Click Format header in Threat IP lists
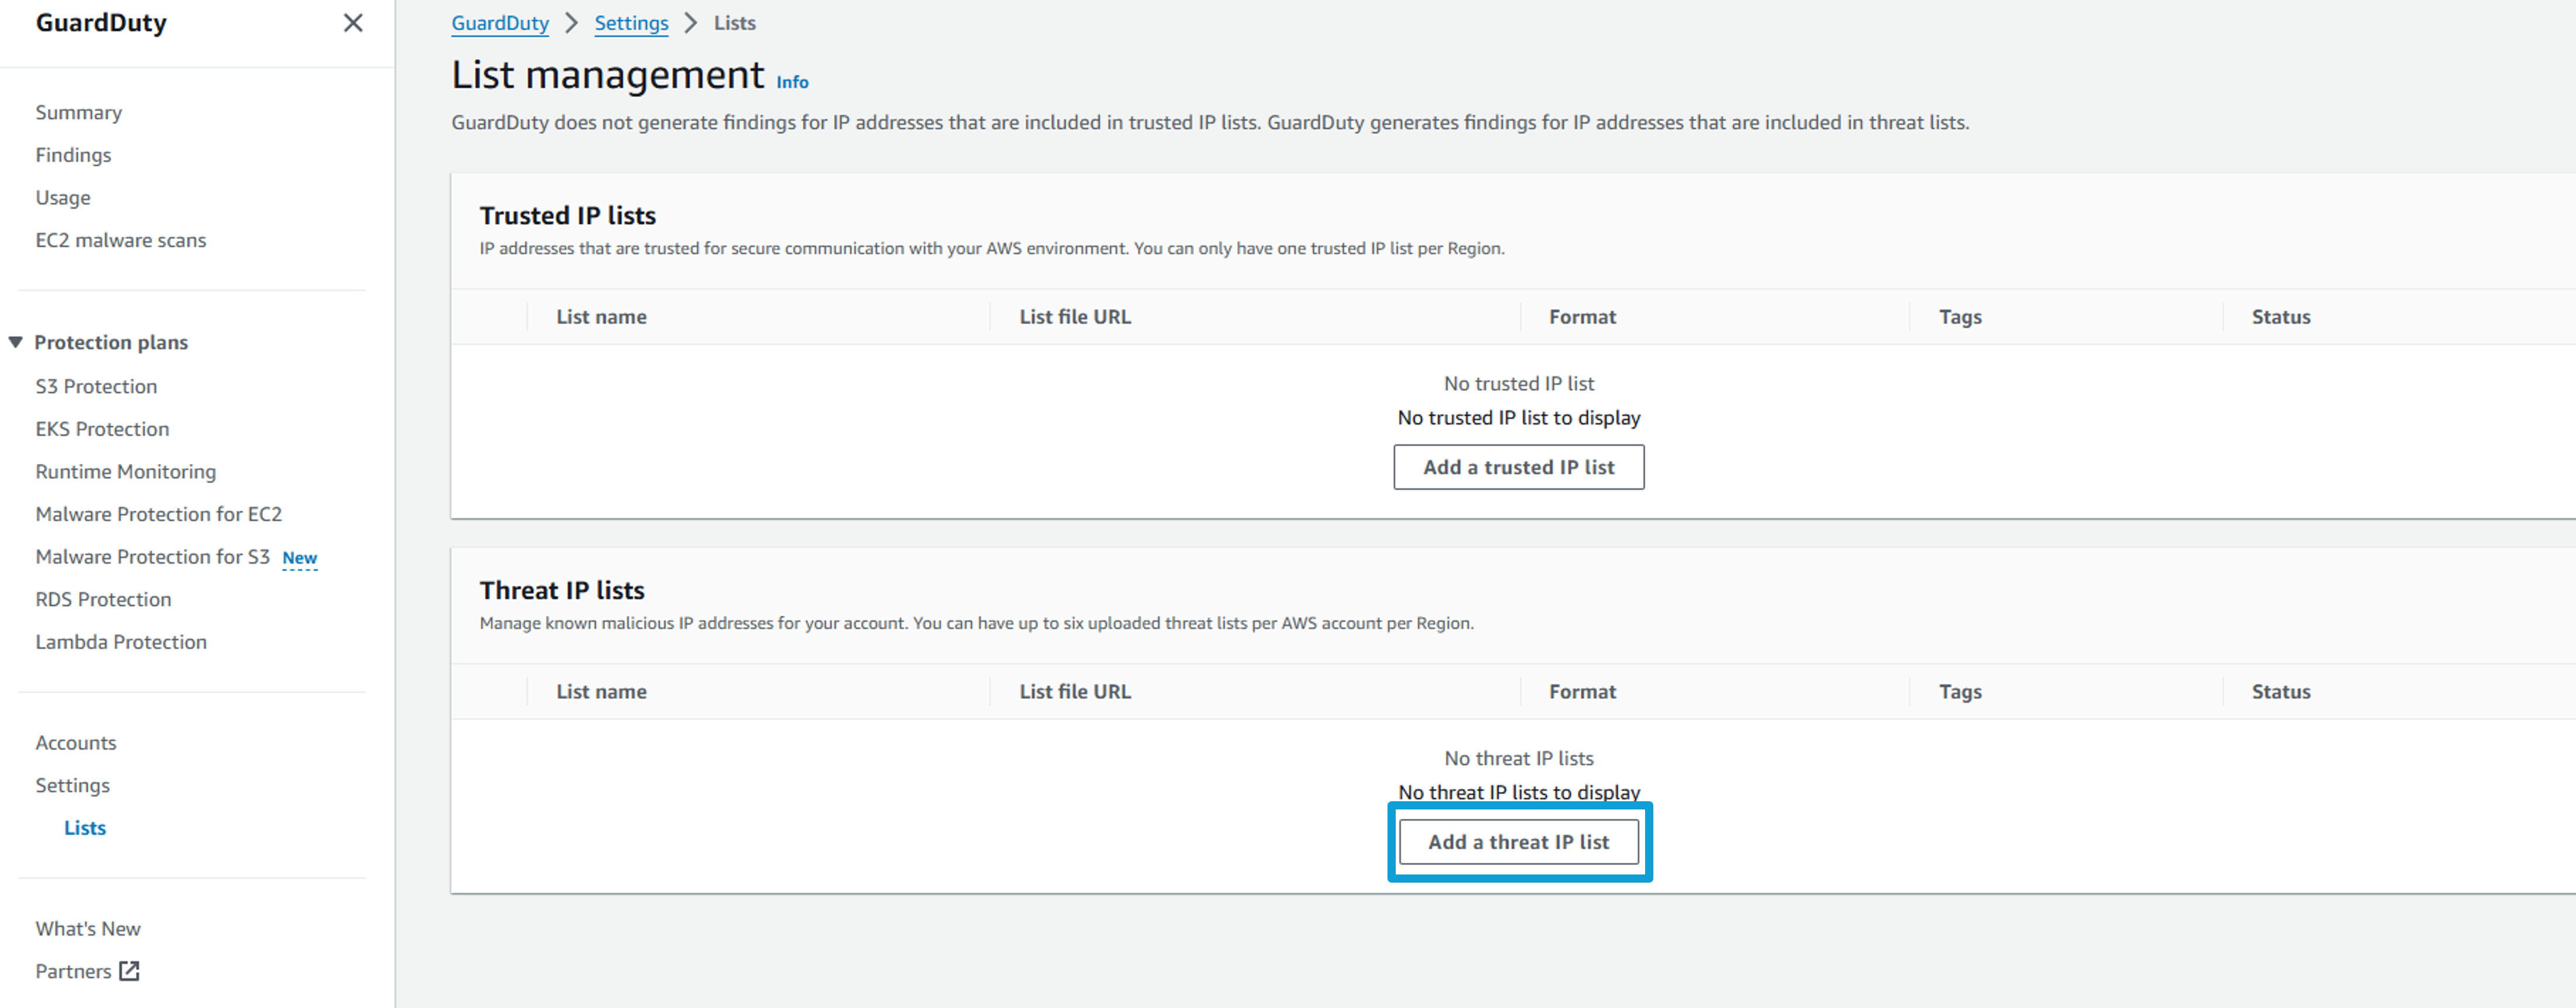 (x=1583, y=692)
